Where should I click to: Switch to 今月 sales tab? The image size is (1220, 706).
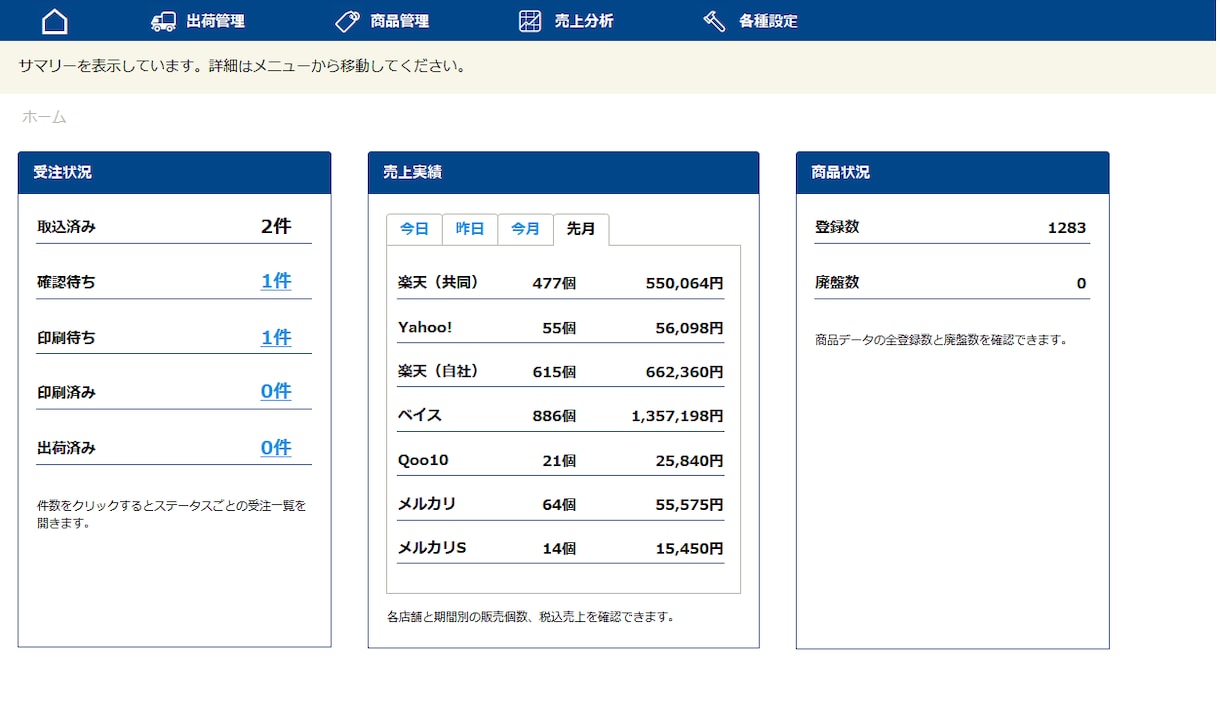click(525, 229)
